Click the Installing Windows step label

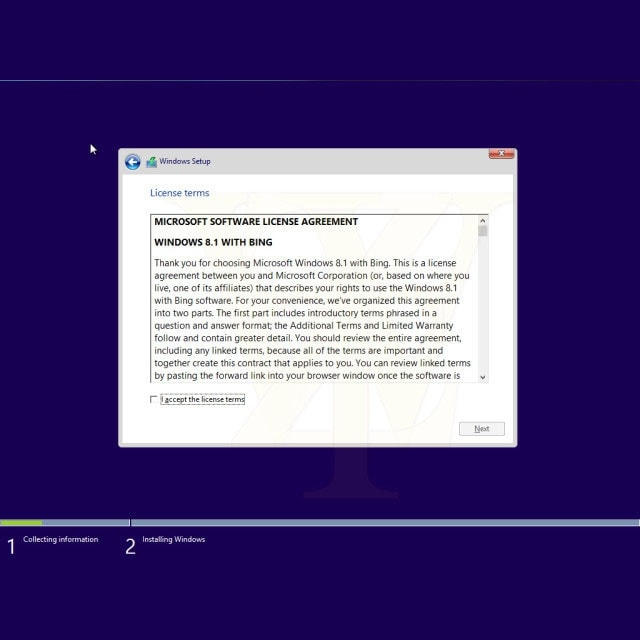(x=173, y=539)
